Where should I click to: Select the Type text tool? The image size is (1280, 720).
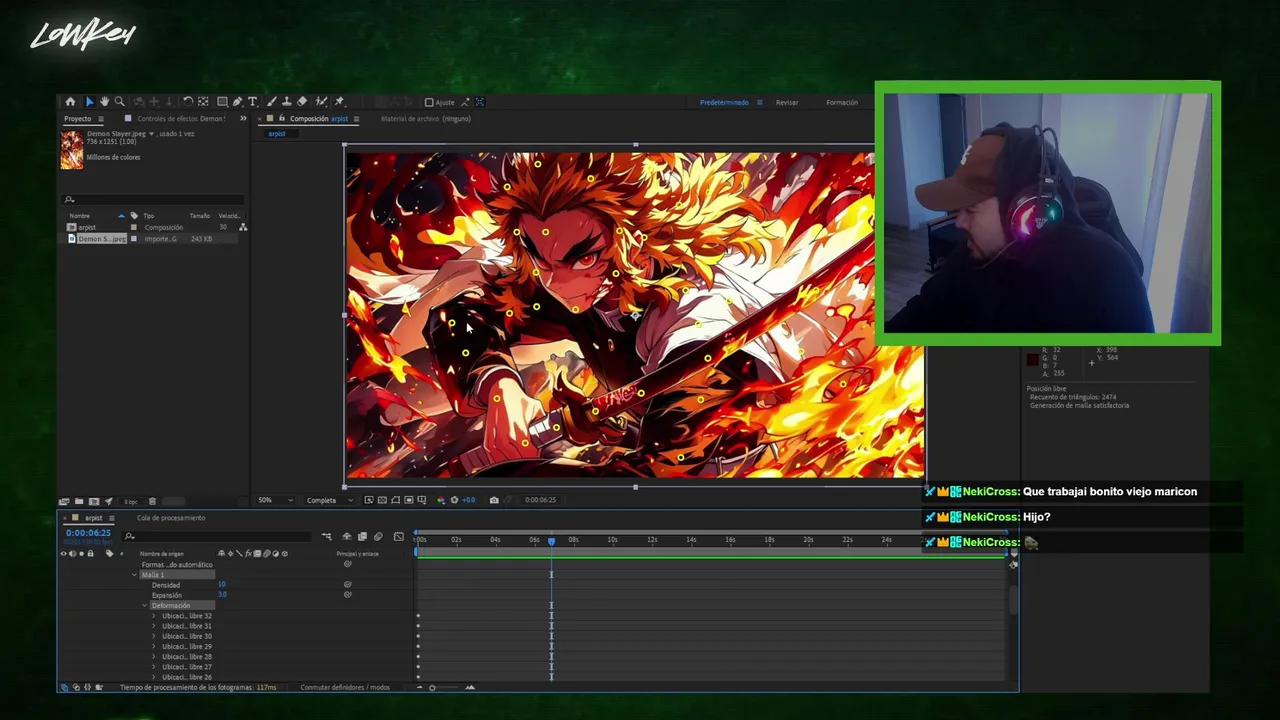point(252,101)
